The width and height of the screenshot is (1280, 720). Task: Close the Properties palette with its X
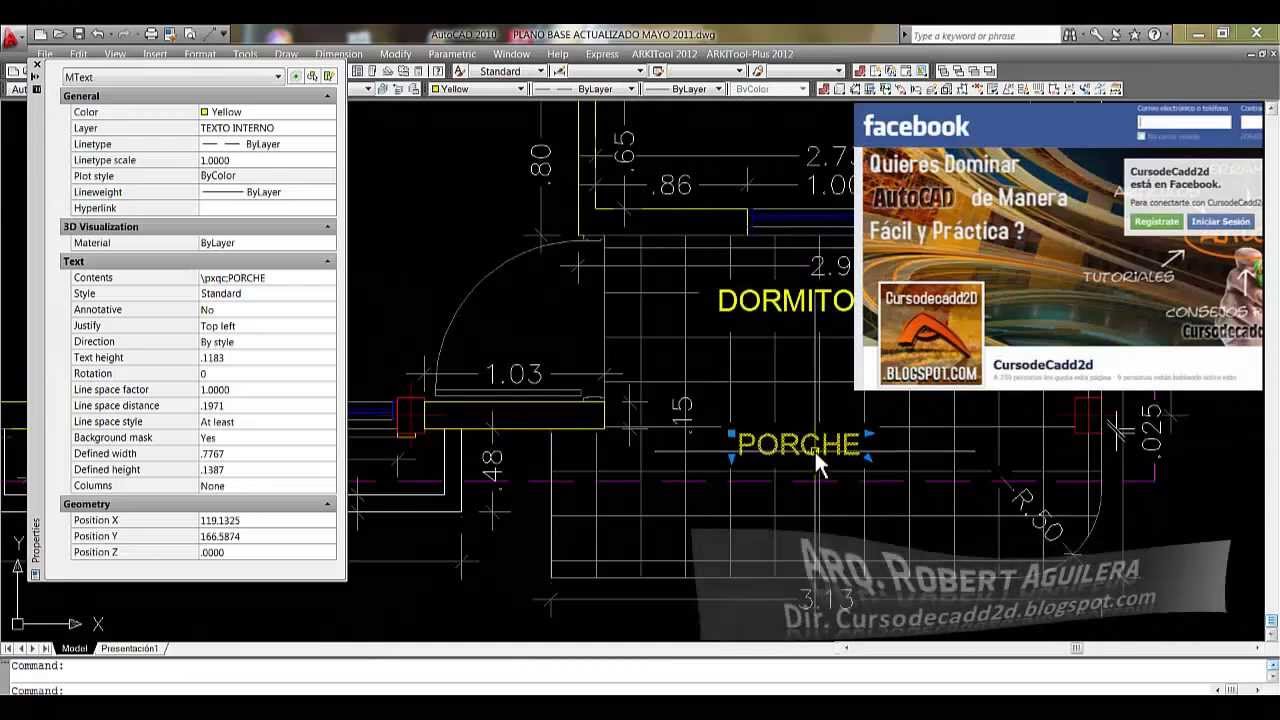coord(37,64)
